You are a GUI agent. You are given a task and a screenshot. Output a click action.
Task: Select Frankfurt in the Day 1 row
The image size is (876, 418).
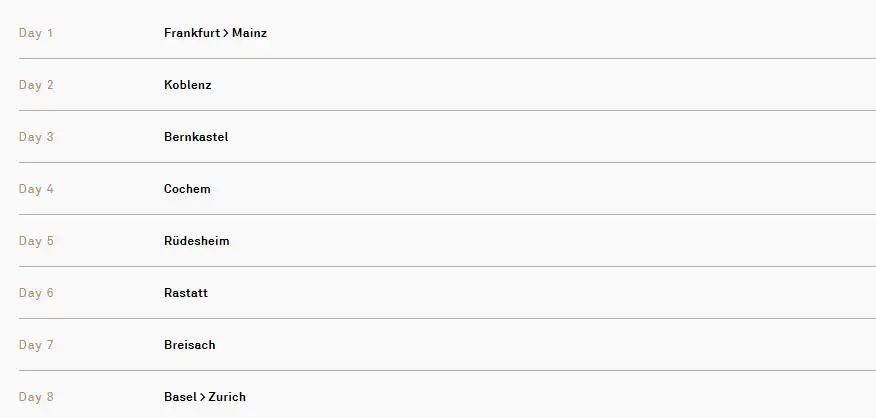coord(192,33)
